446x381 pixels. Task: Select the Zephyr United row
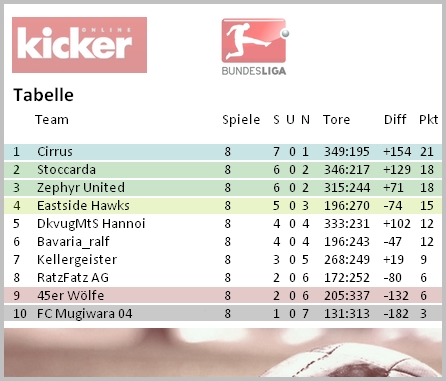pos(223,188)
